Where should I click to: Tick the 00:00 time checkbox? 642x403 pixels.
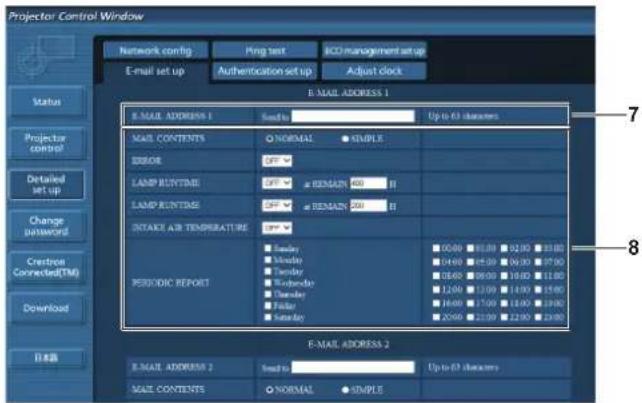436,248
